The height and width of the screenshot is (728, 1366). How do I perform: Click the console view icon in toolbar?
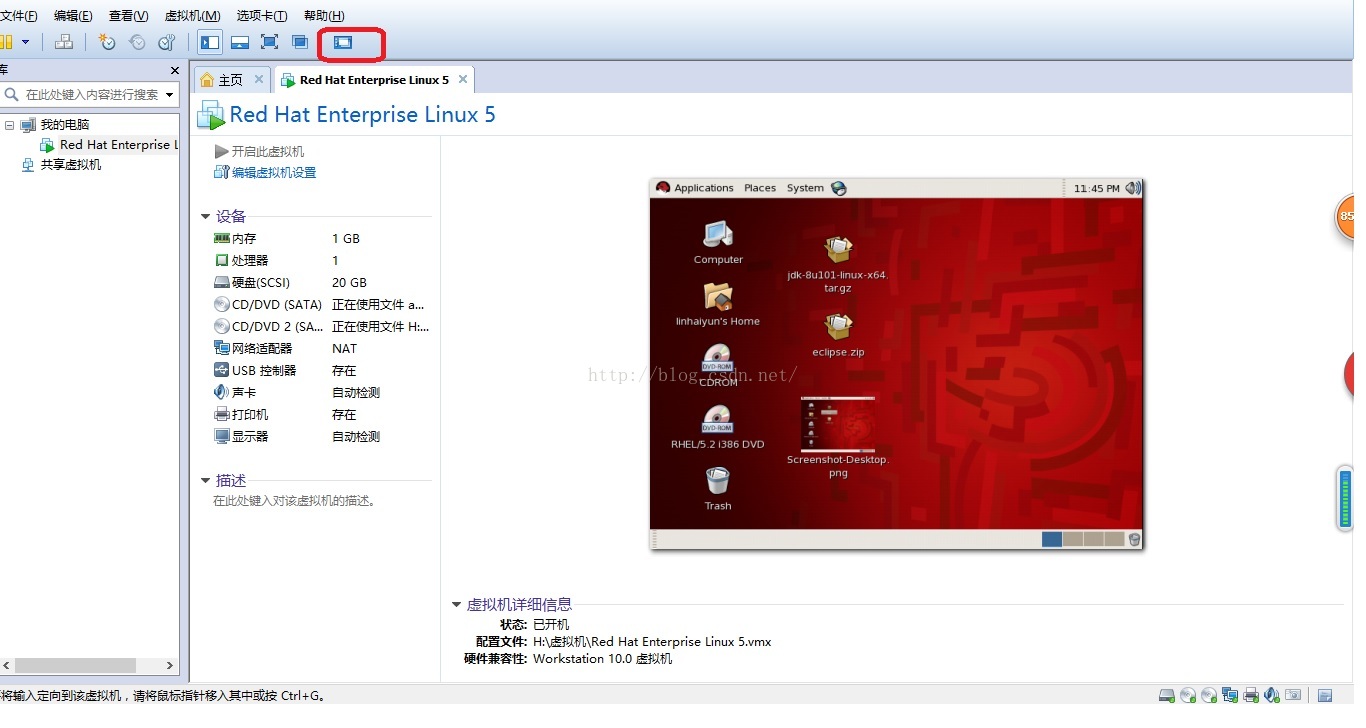click(343, 42)
